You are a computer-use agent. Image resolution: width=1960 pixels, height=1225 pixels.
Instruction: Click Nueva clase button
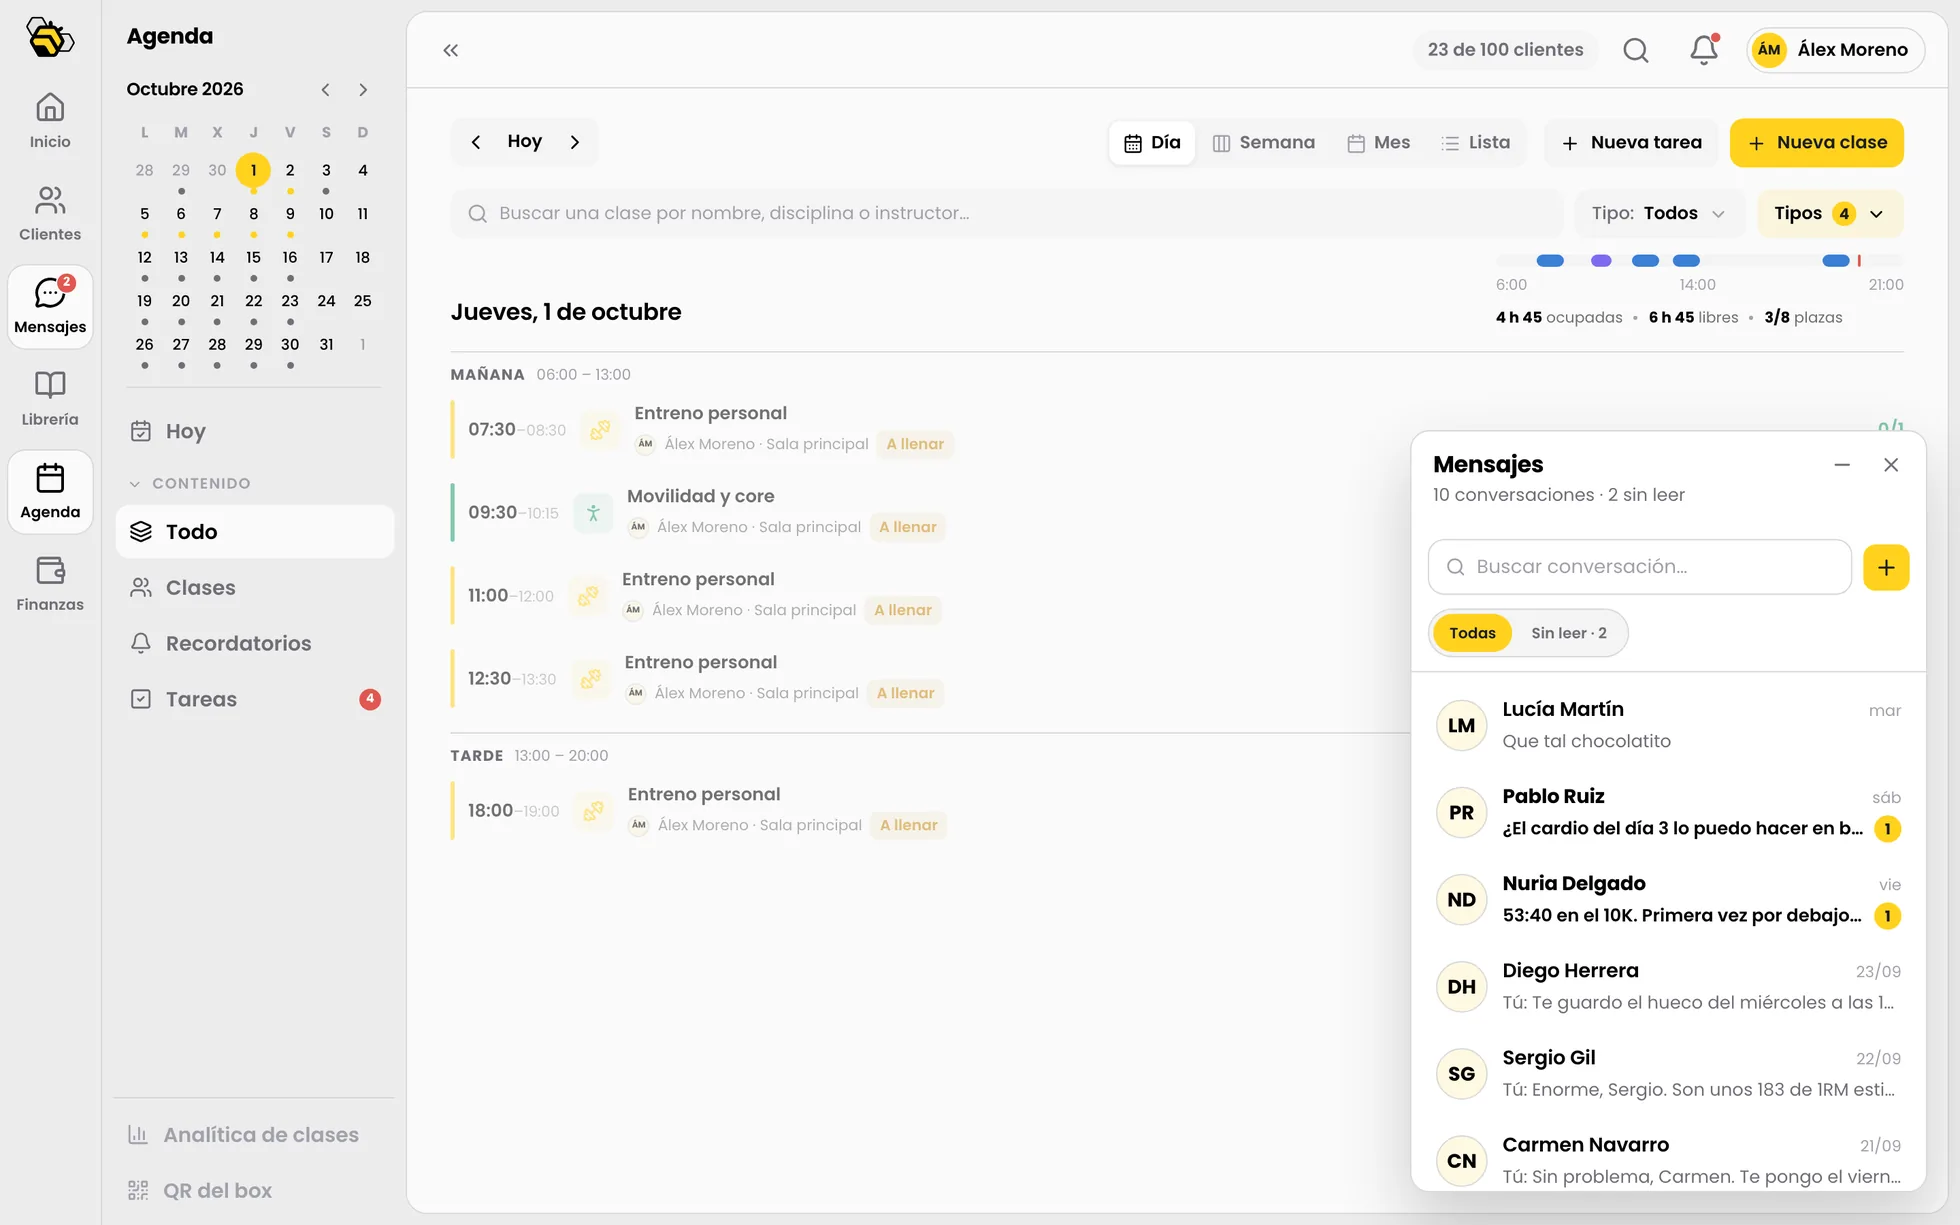coord(1817,143)
